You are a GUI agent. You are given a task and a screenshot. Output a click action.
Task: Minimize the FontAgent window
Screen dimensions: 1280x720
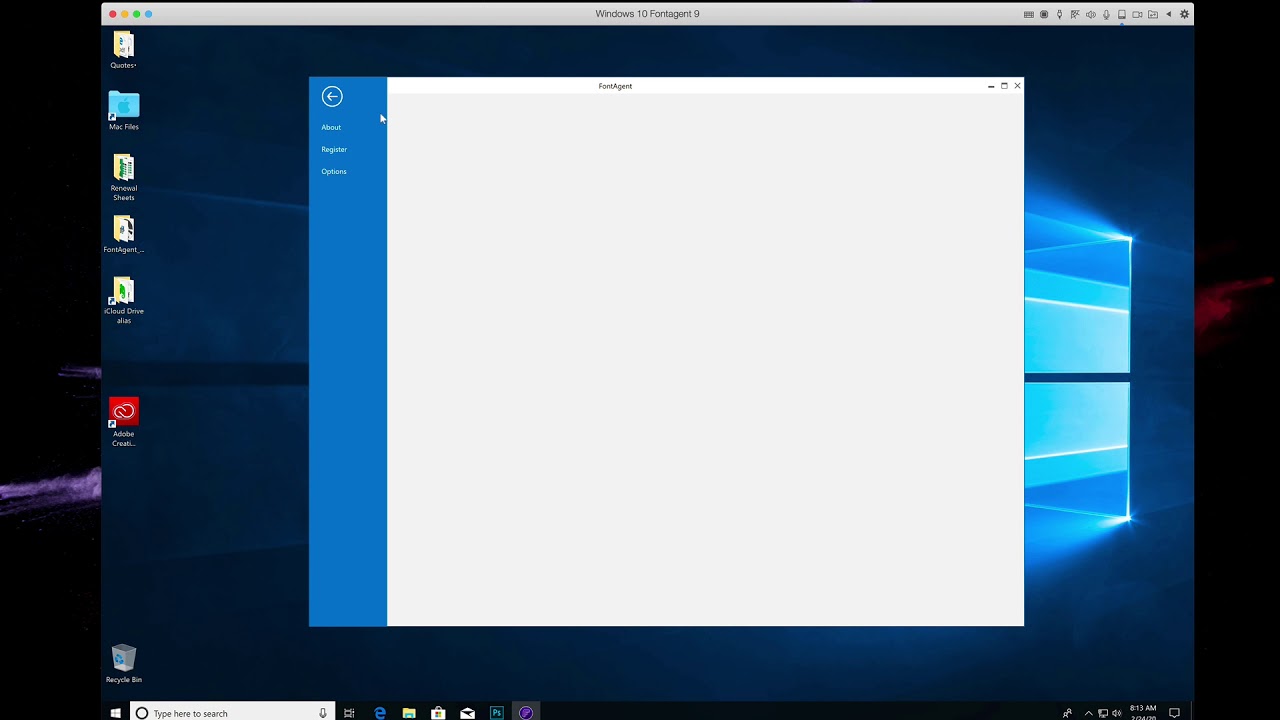(991, 86)
